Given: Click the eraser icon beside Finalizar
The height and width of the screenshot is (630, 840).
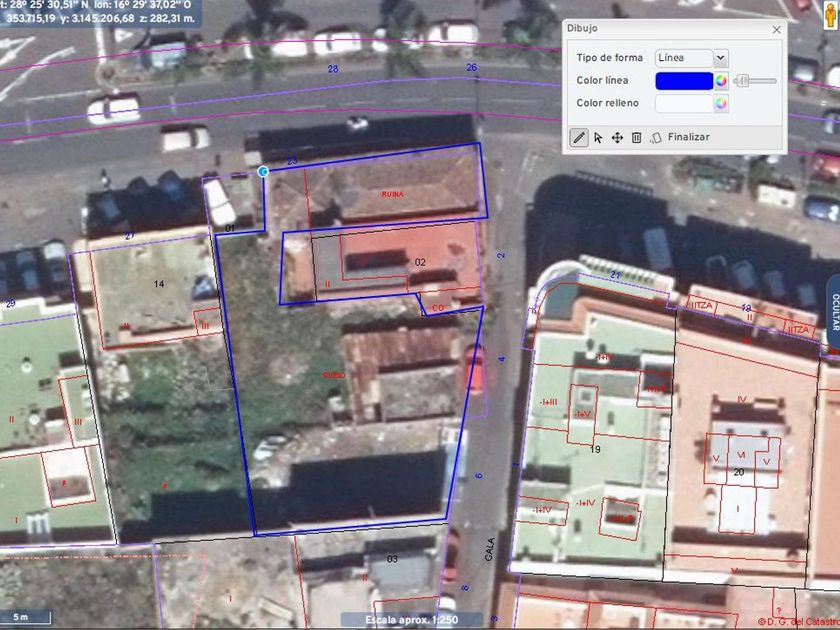Looking at the screenshot, I should point(656,138).
